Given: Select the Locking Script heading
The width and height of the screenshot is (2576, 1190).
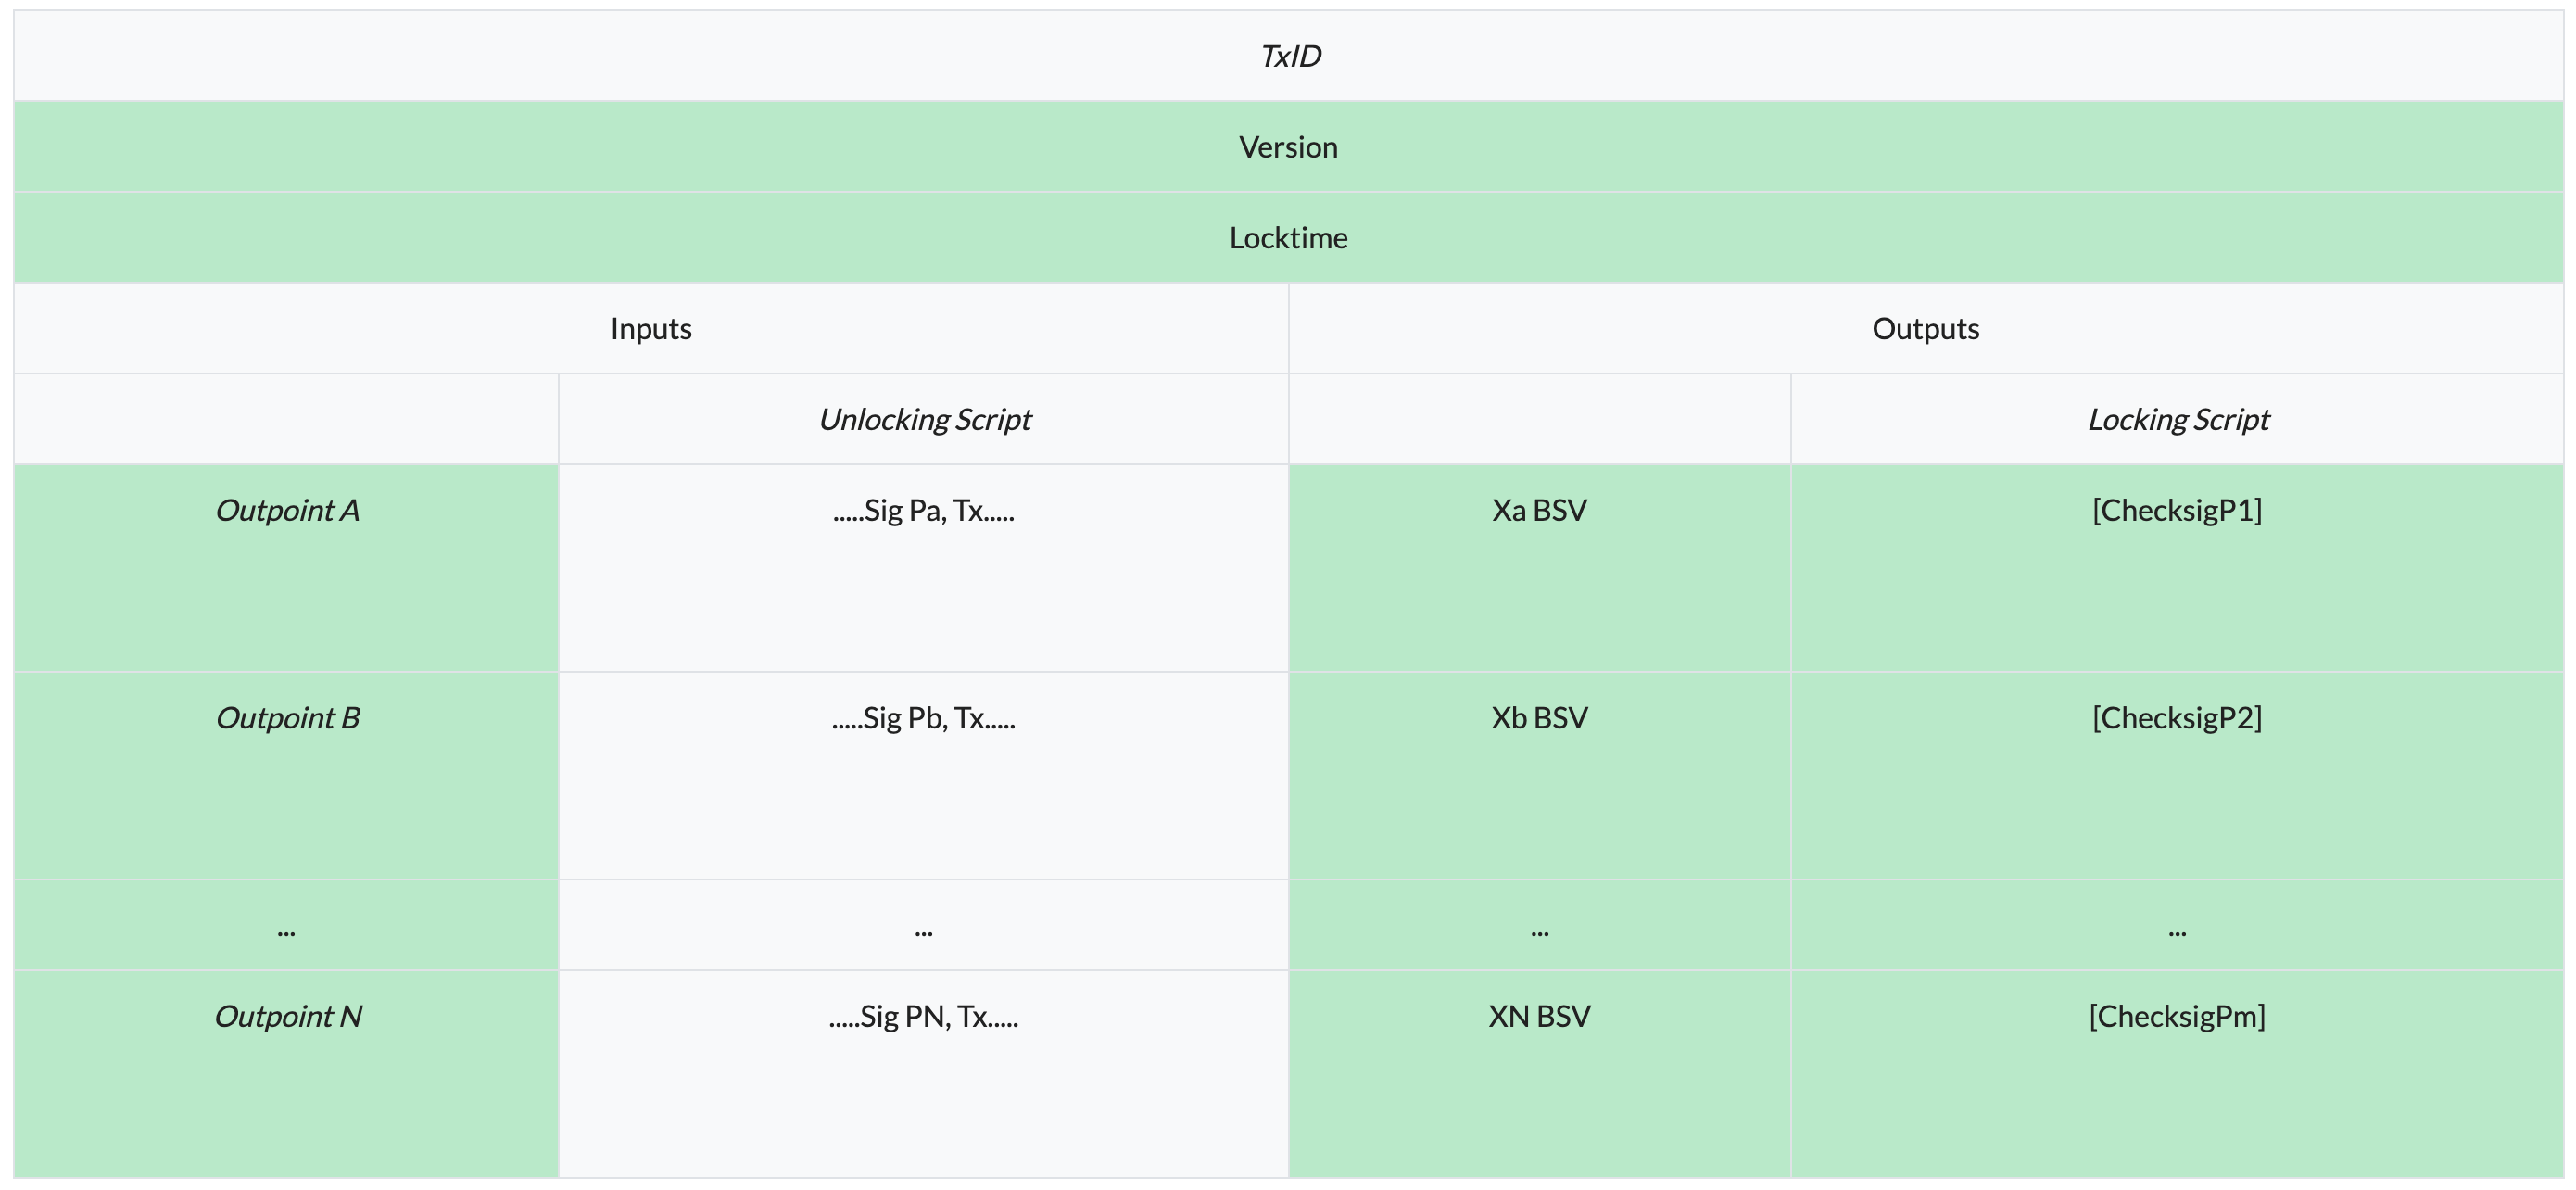Looking at the screenshot, I should point(2178,420).
